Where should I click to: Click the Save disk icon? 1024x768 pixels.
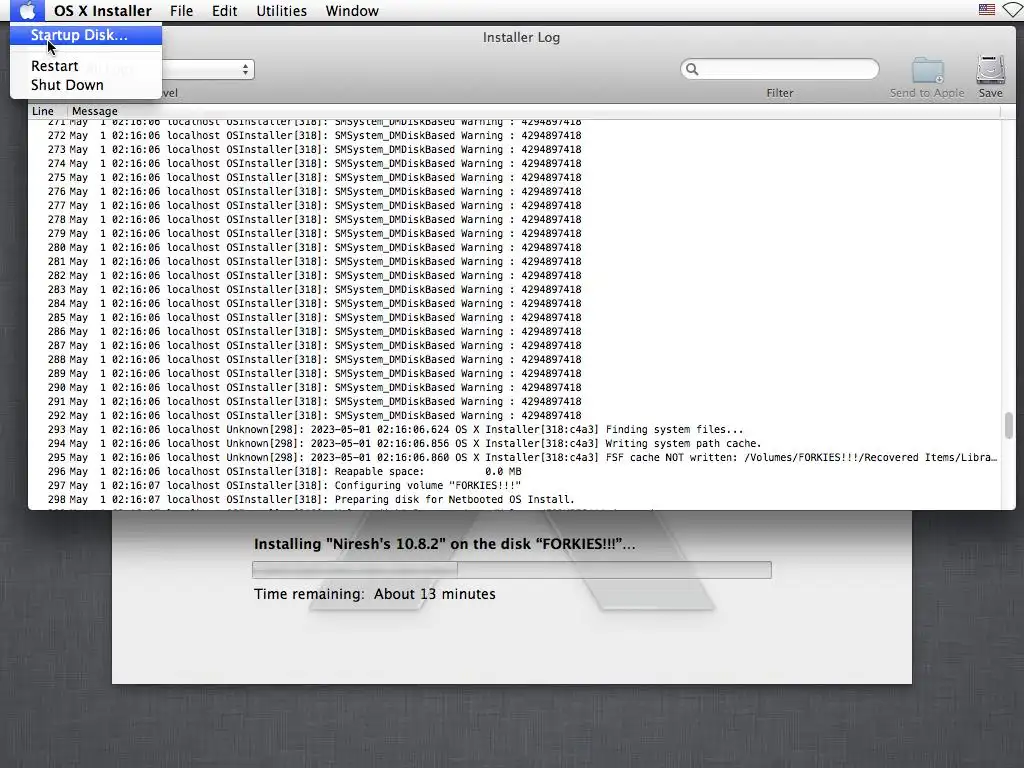pyautogui.click(x=990, y=70)
